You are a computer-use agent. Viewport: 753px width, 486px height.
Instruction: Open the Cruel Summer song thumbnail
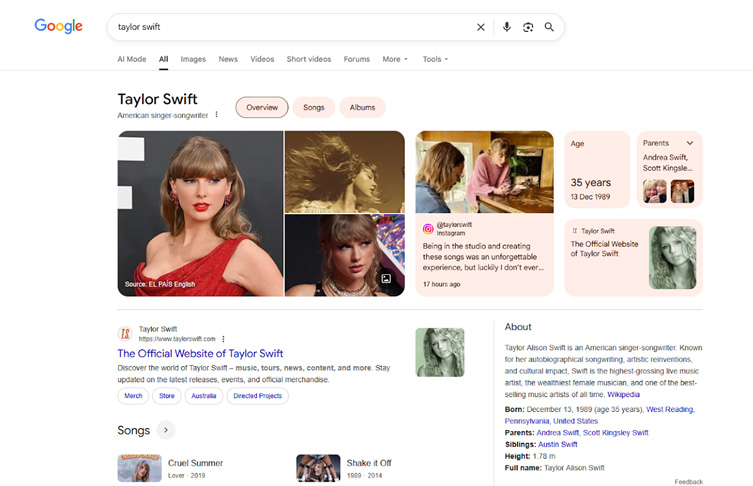click(x=139, y=468)
